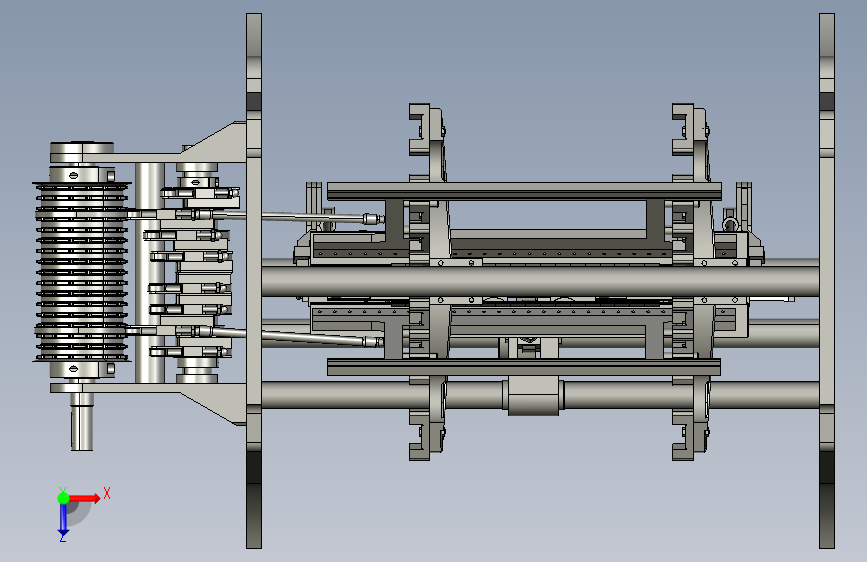Select the left vertical frame plate

click(254, 281)
